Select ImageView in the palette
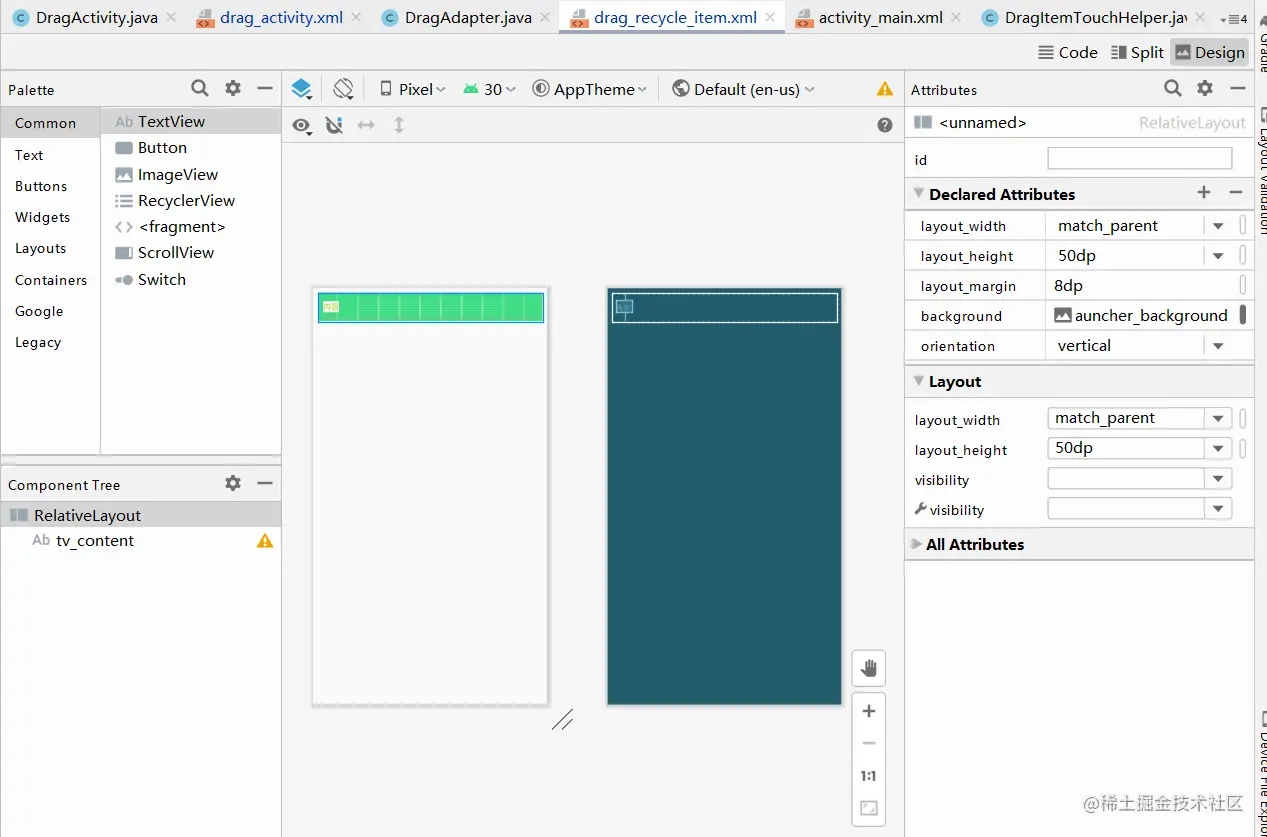 click(x=190, y=174)
